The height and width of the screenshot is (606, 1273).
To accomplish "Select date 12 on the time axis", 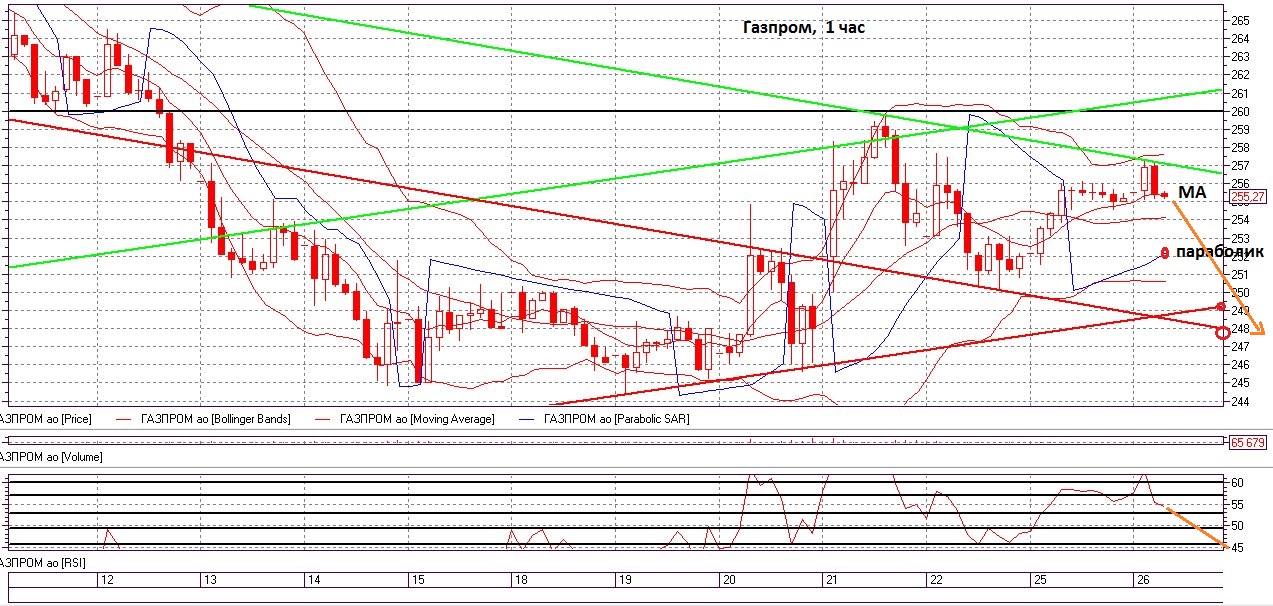I will point(107,580).
